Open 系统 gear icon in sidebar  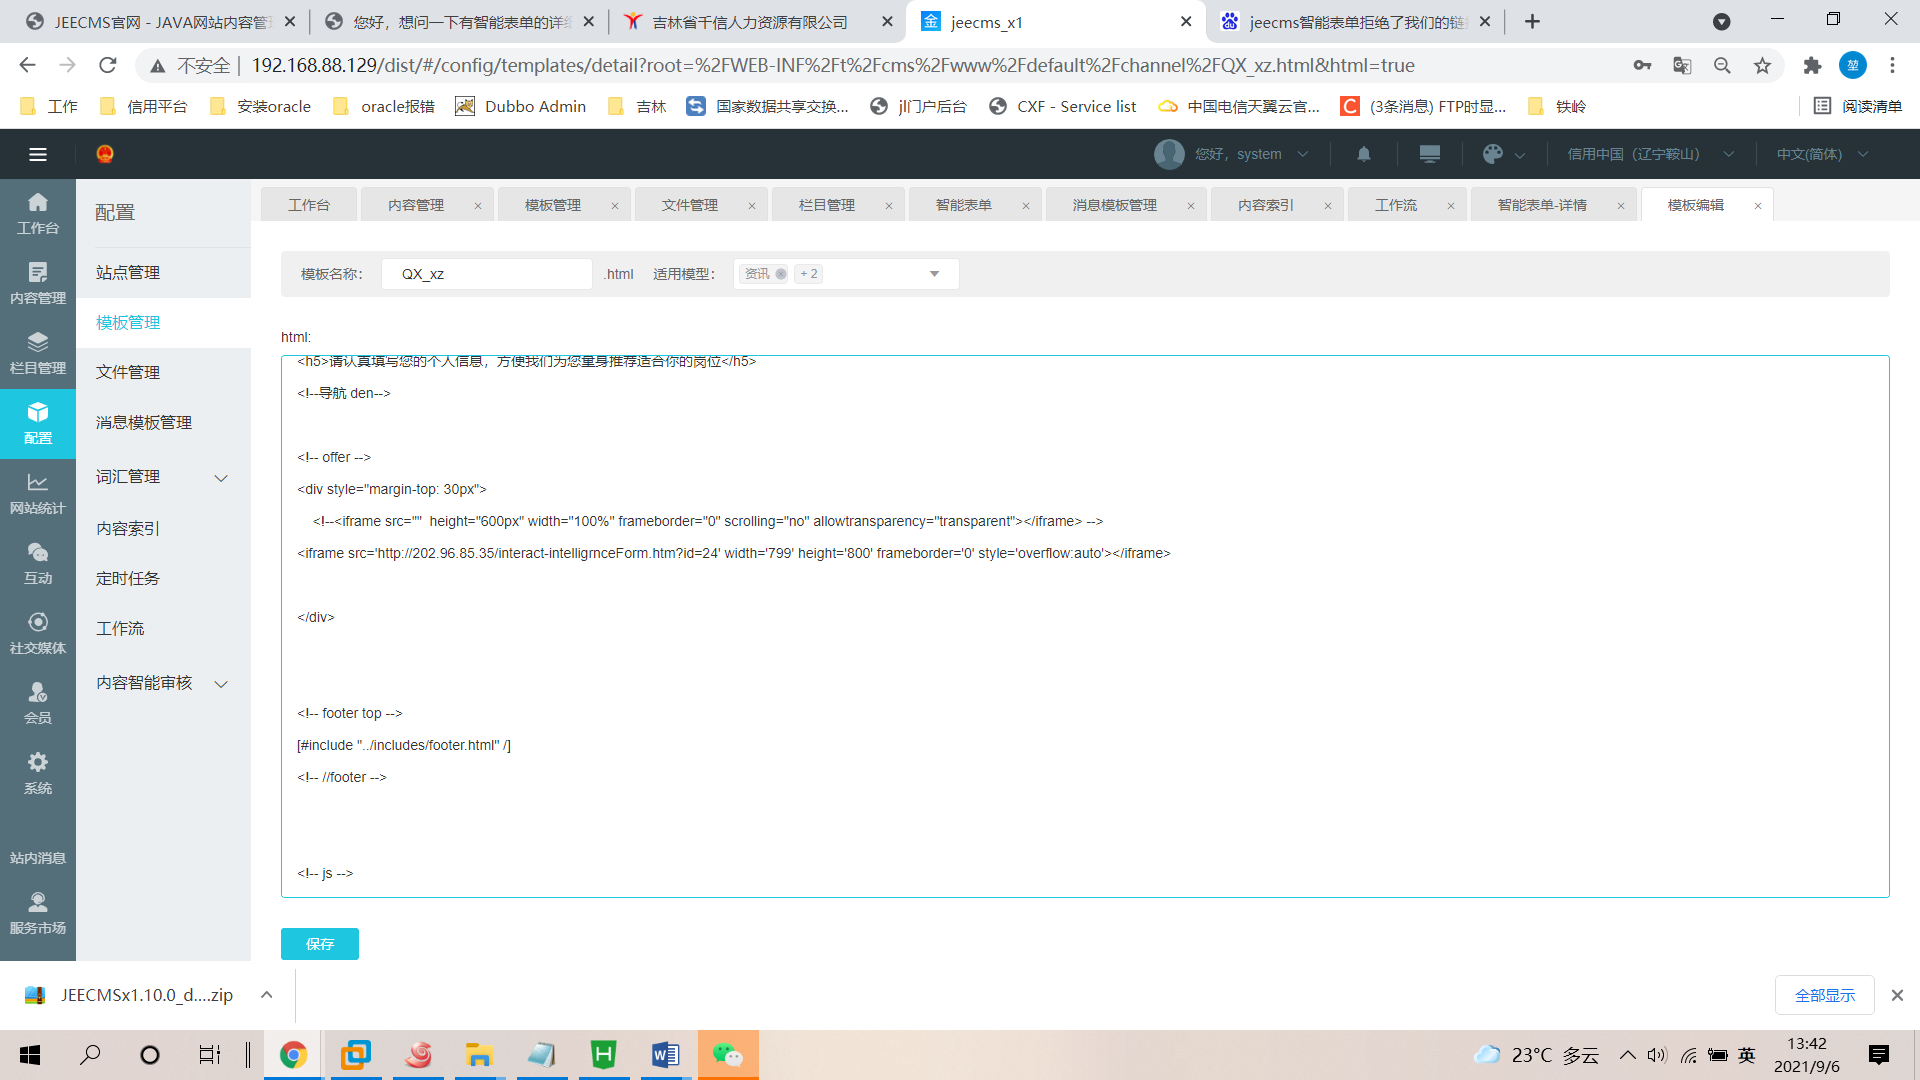pyautogui.click(x=38, y=773)
